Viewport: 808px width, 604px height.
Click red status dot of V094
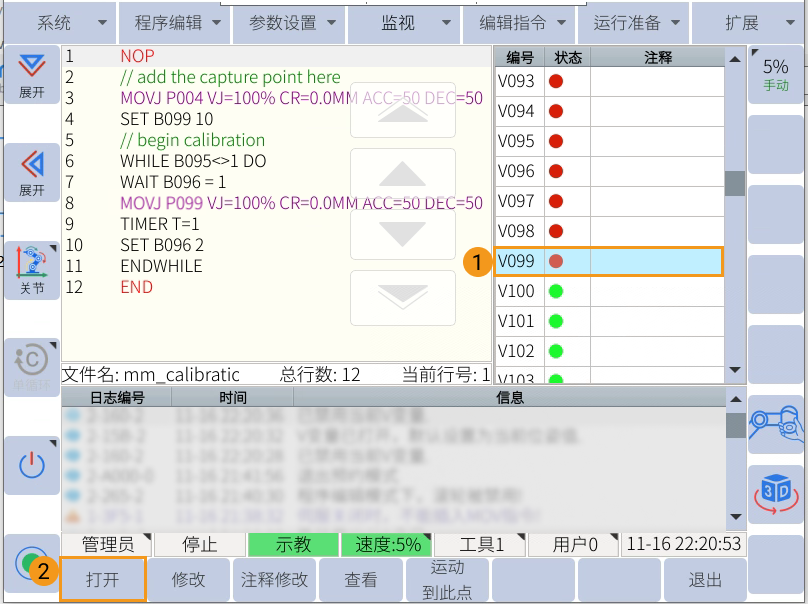click(x=556, y=111)
